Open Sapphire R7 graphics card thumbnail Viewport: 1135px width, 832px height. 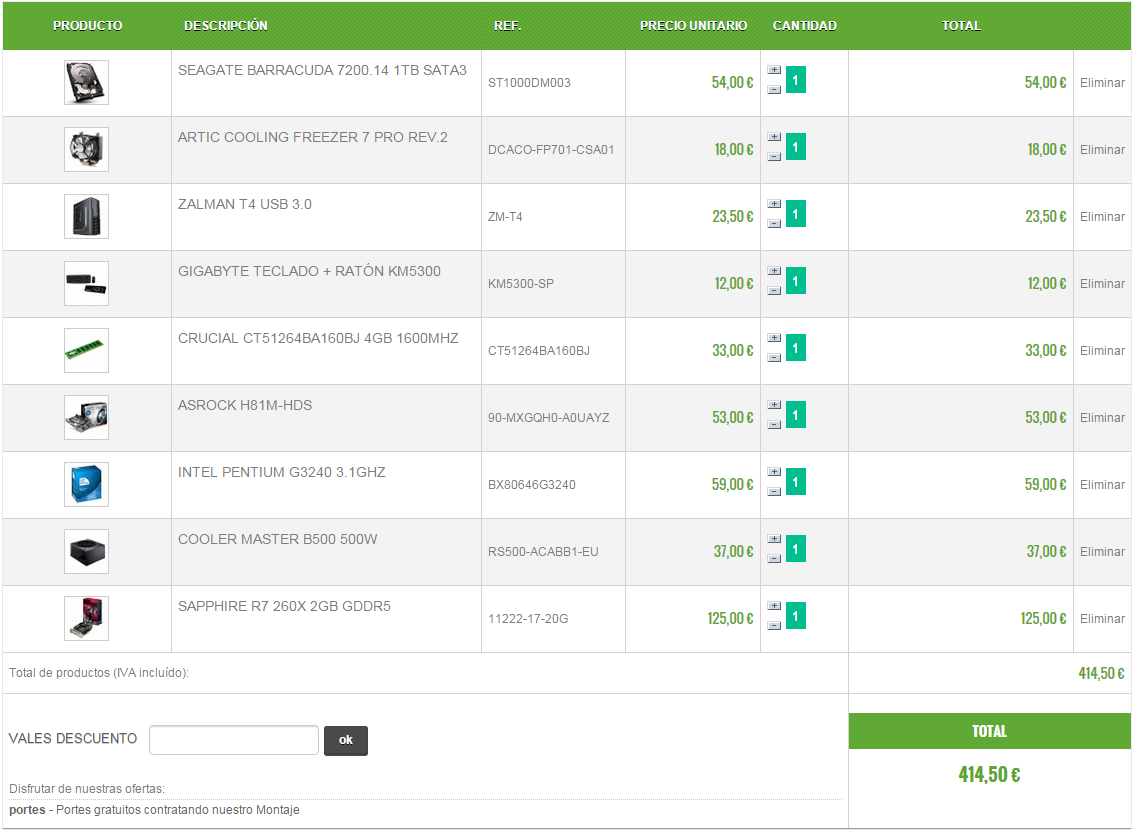(86, 618)
